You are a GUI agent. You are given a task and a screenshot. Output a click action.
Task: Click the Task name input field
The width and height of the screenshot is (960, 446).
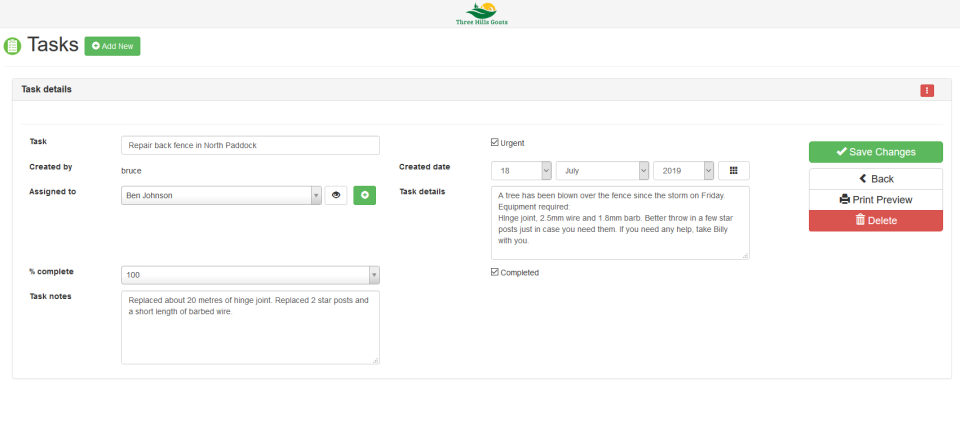[x=250, y=145]
